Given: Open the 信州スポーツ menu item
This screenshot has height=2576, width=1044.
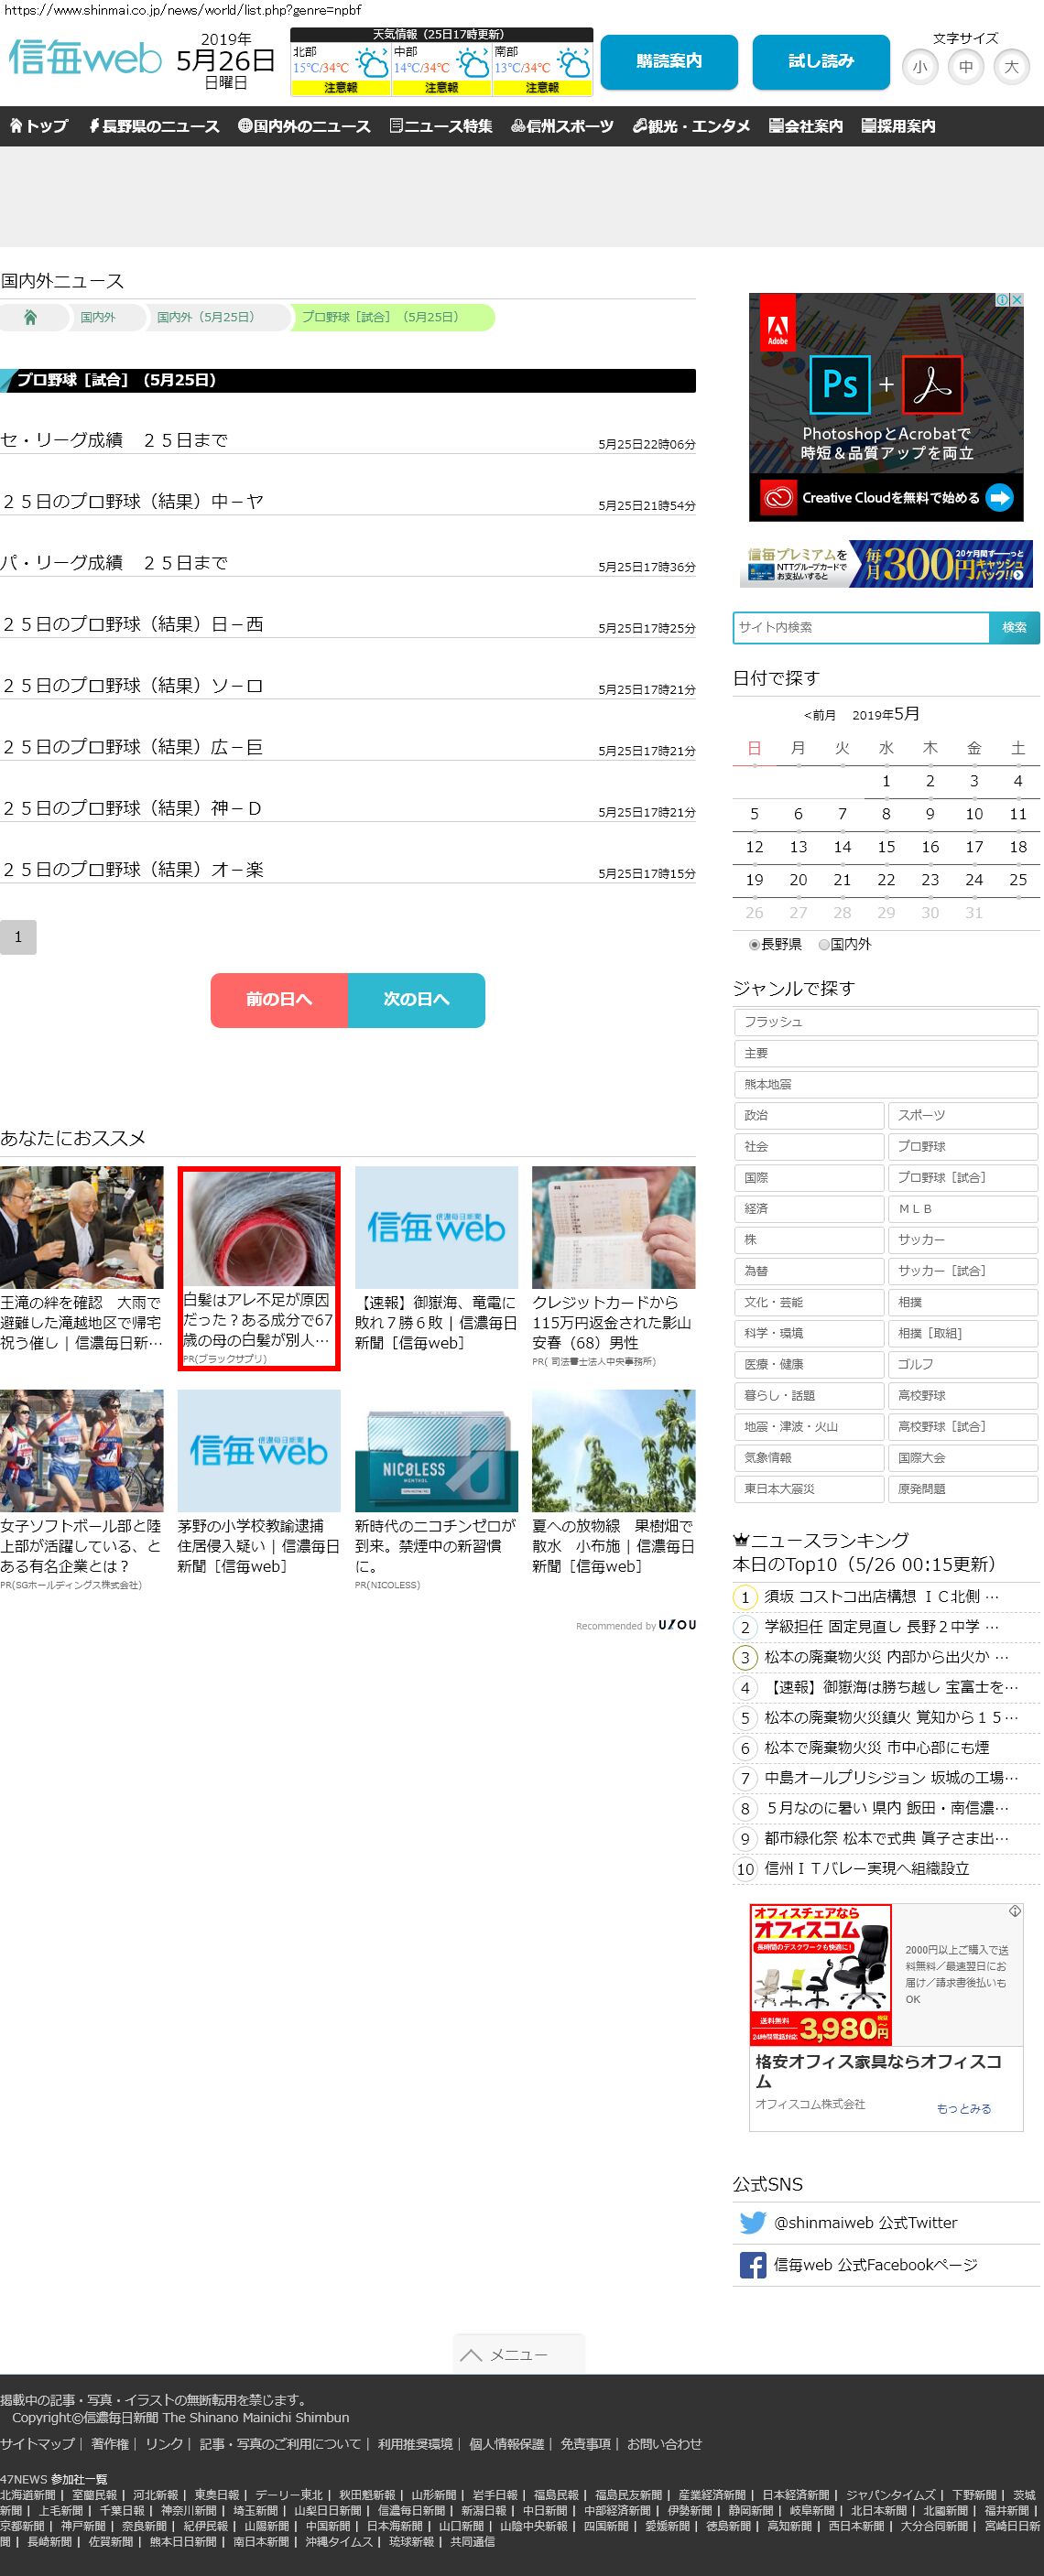Looking at the screenshot, I should point(562,126).
